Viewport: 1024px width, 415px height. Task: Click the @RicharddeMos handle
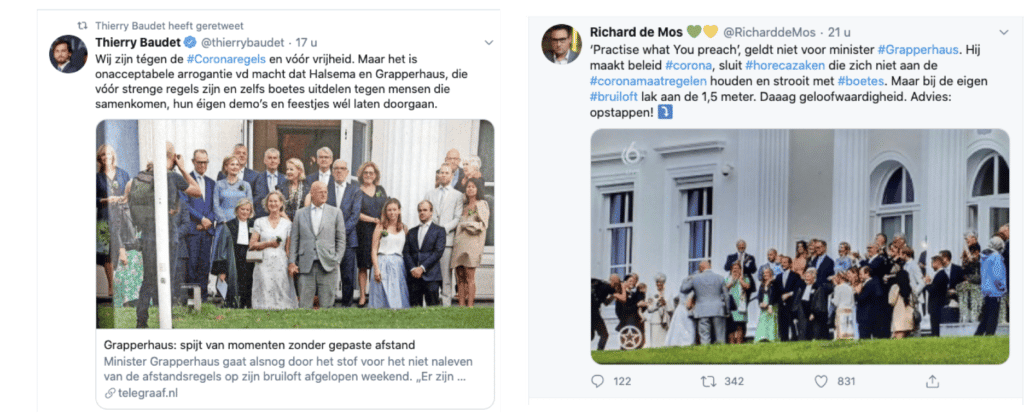tap(770, 33)
